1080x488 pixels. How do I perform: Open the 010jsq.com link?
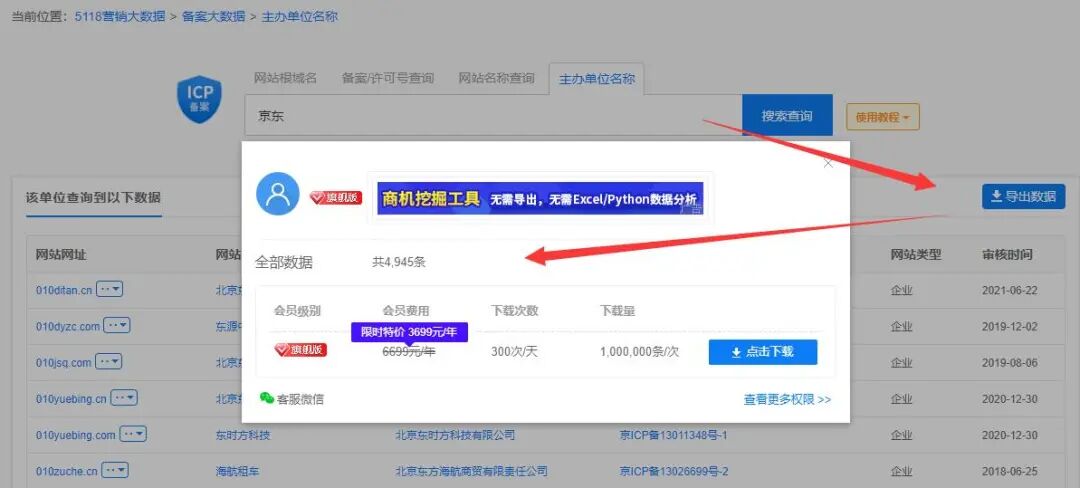pos(63,363)
